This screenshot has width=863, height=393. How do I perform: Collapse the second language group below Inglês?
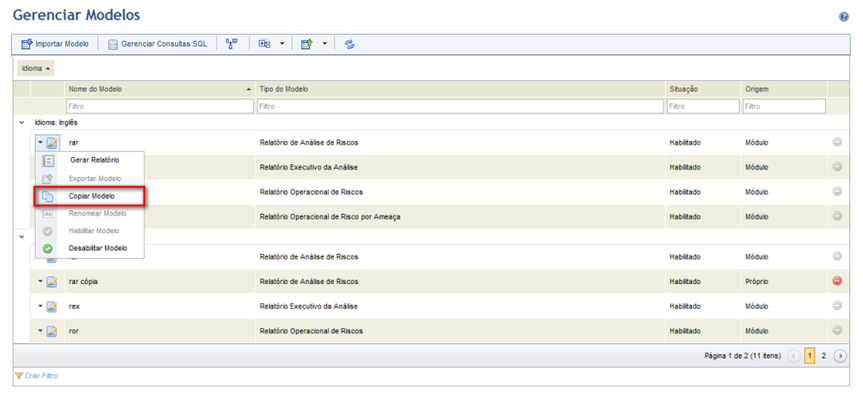pos(21,237)
